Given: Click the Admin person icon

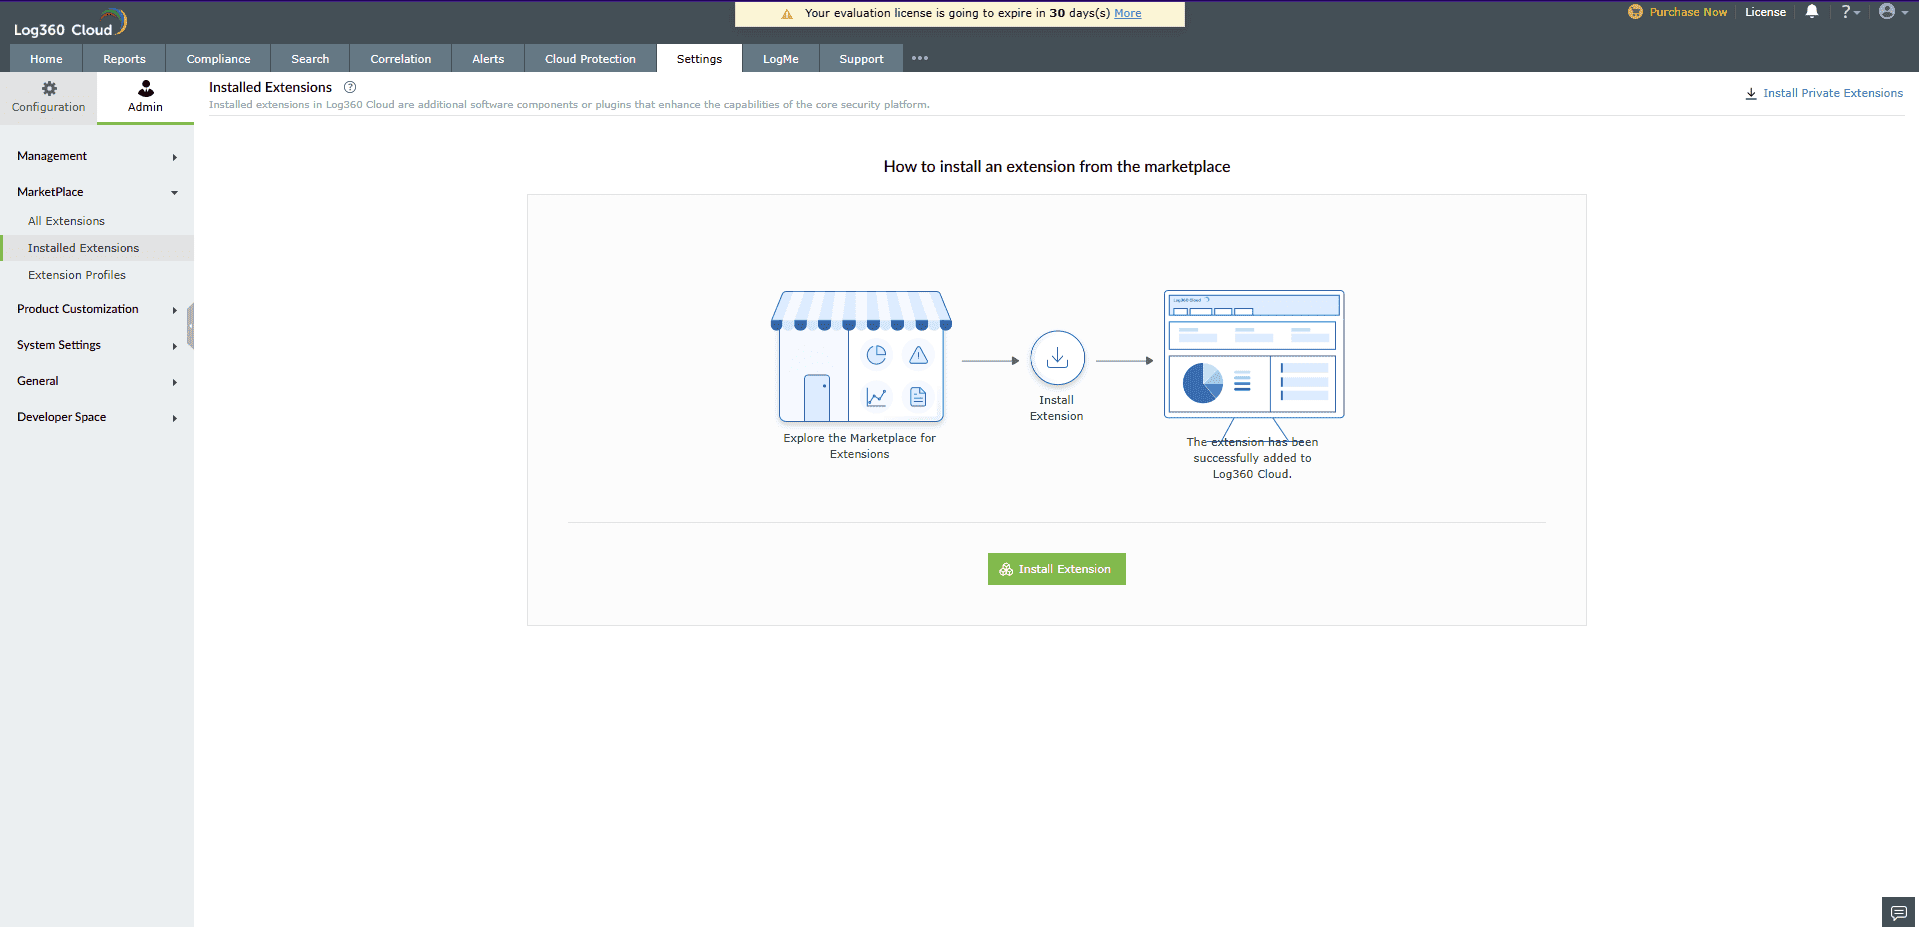Looking at the screenshot, I should click(x=146, y=89).
